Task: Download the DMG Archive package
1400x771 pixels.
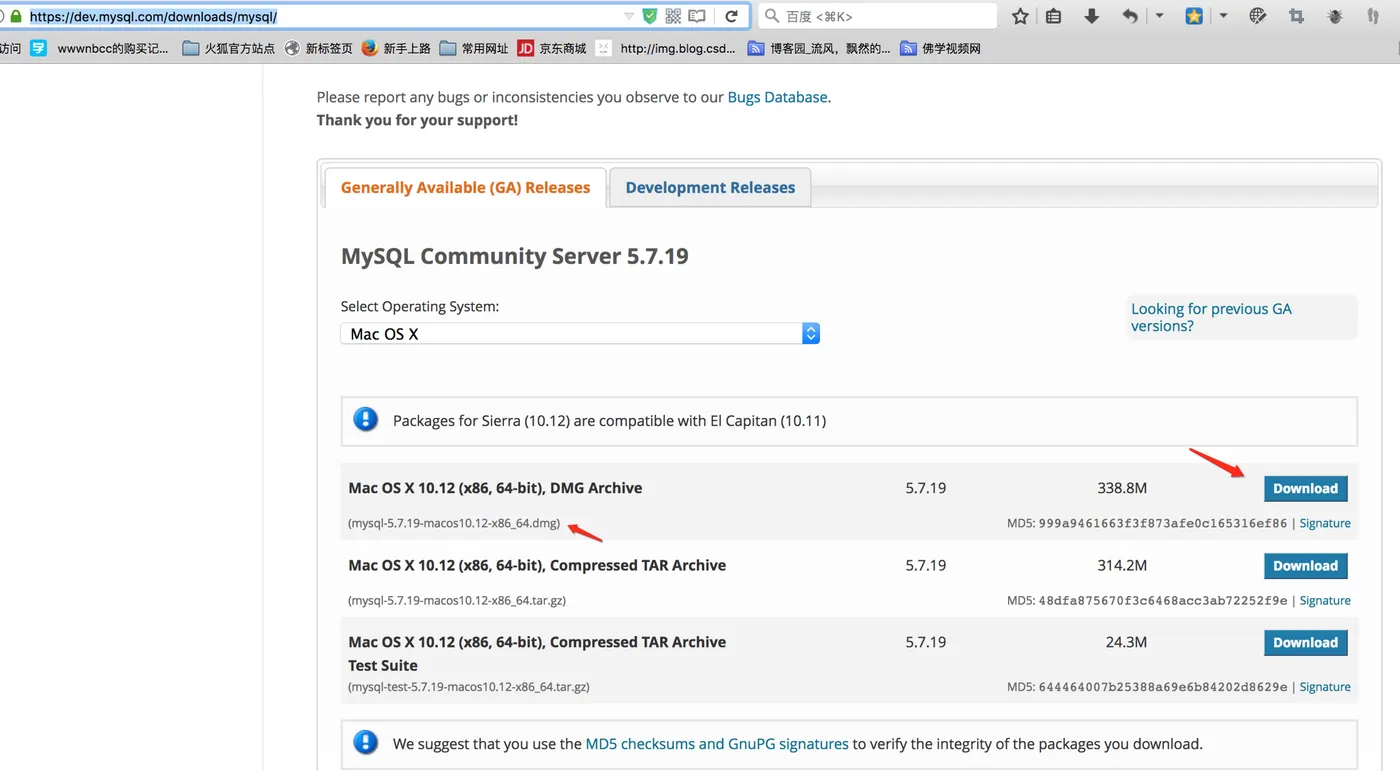Action: pyautogui.click(x=1305, y=489)
